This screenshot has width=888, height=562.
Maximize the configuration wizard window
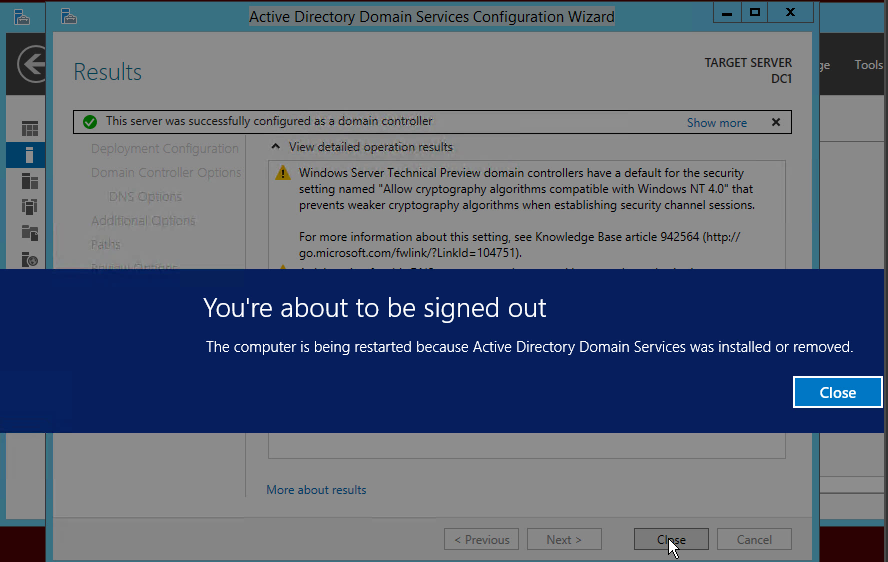coord(755,12)
